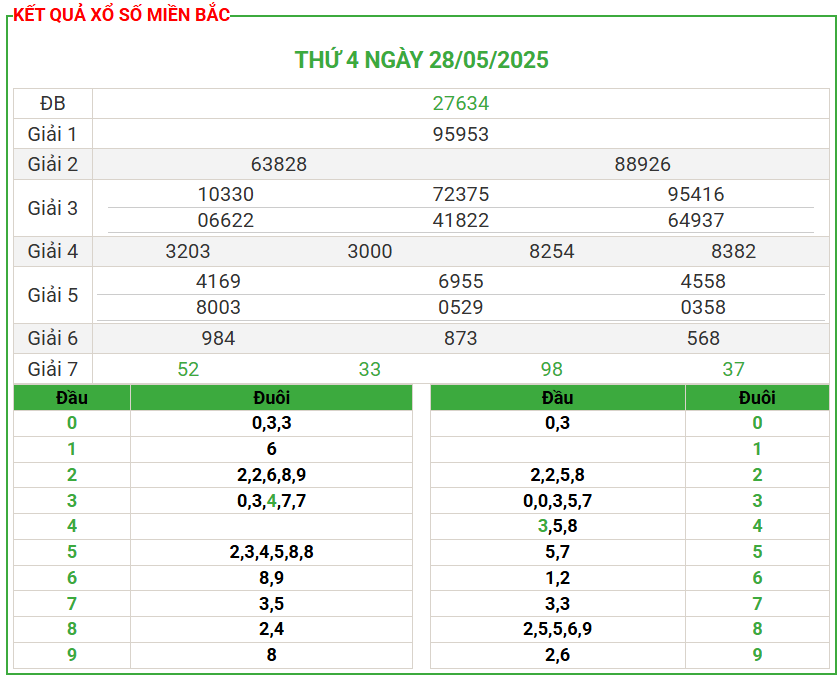
Task: Select fourth prize number 3000
Action: click(370, 251)
